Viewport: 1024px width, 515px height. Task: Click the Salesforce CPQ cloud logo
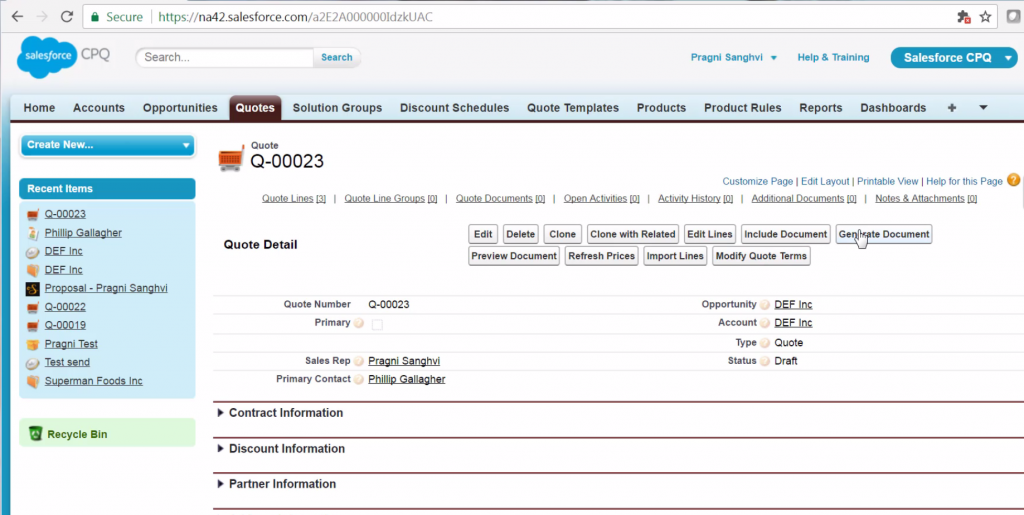point(47,57)
